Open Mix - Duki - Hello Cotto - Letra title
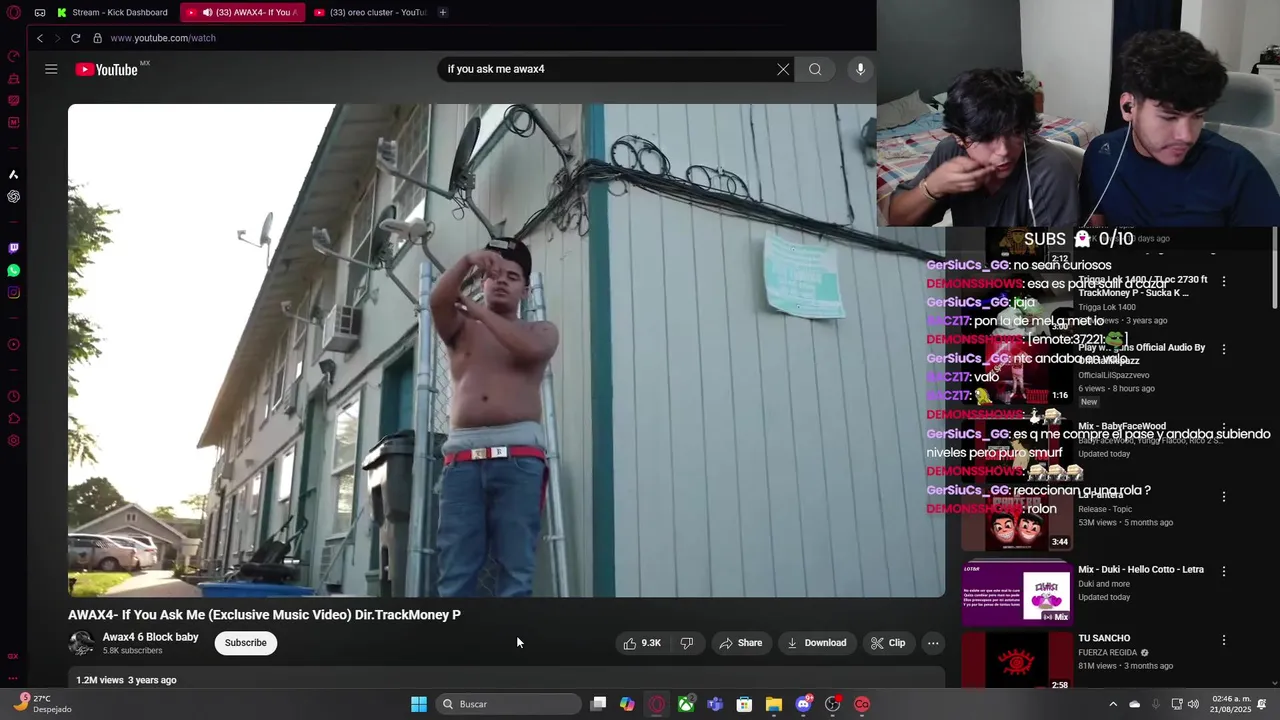The height and width of the screenshot is (720, 1280). (x=1141, y=570)
